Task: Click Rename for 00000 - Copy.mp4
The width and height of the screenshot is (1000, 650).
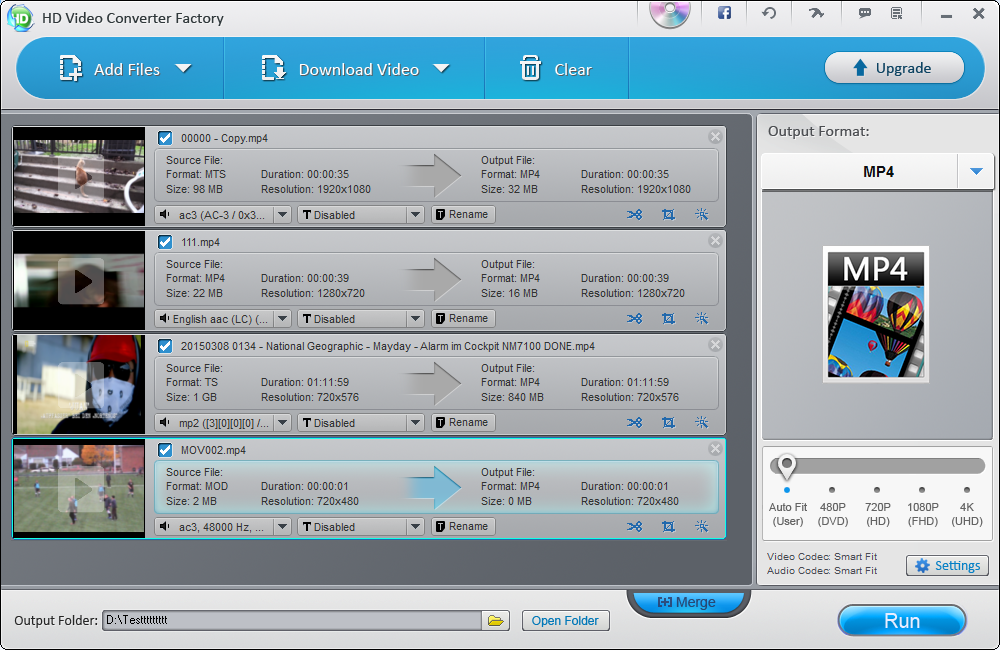Action: point(463,214)
